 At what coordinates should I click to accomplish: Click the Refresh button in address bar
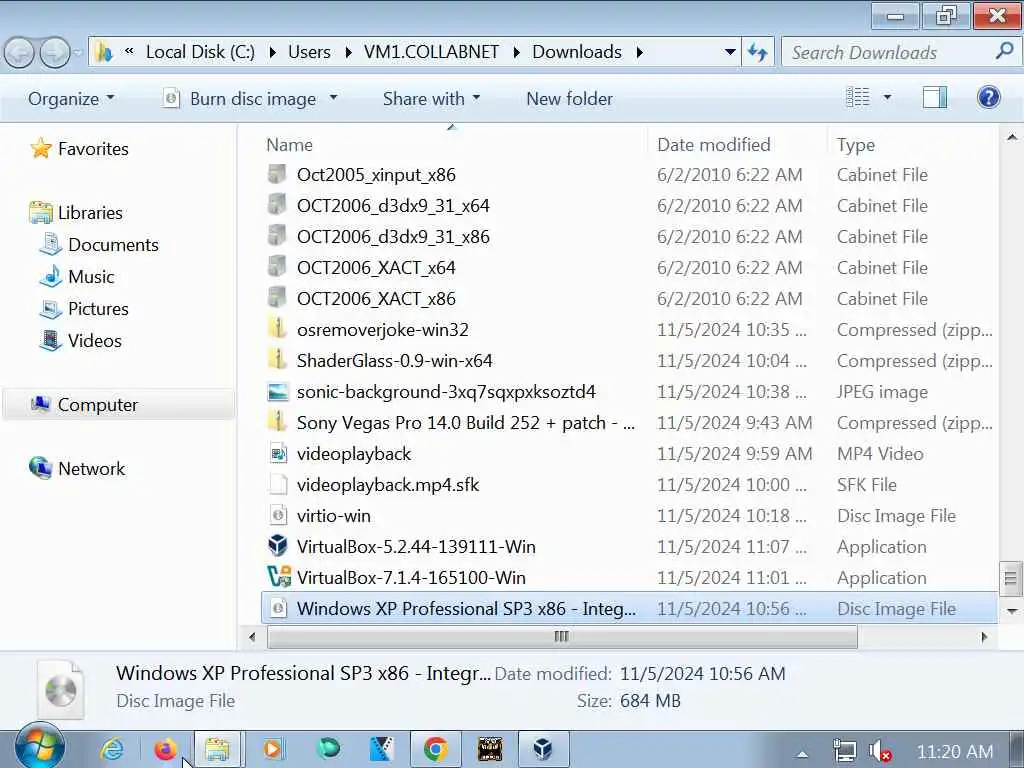pyautogui.click(x=758, y=52)
